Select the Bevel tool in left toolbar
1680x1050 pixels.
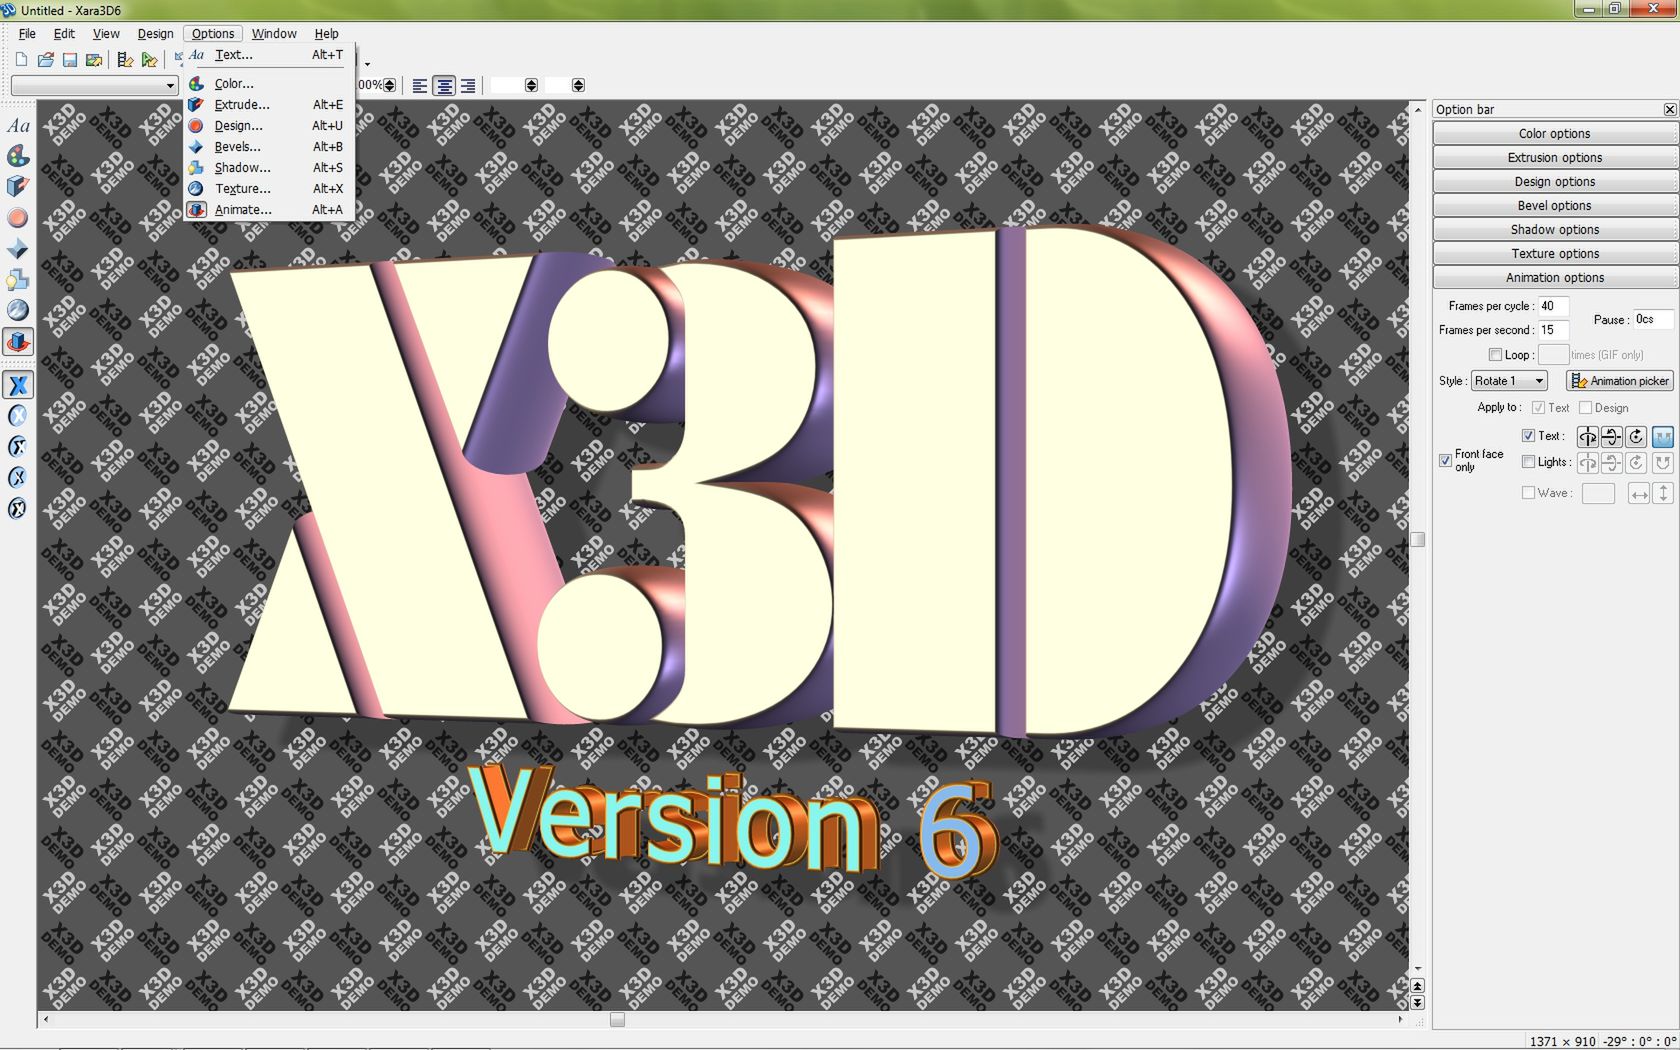(x=18, y=249)
